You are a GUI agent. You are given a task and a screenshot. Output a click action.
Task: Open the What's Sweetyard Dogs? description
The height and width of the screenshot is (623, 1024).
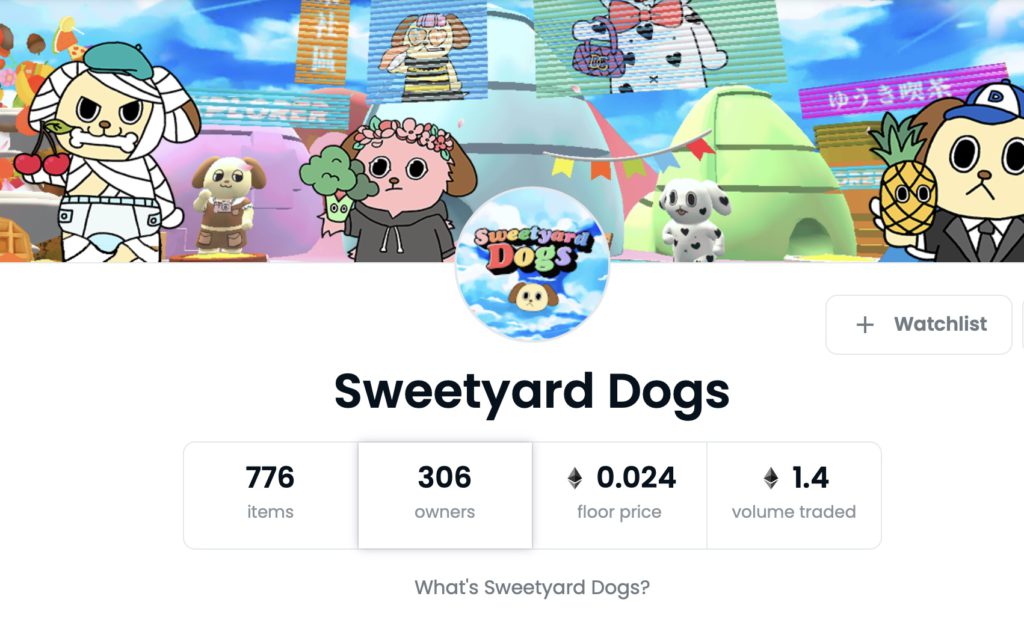pyautogui.click(x=532, y=587)
